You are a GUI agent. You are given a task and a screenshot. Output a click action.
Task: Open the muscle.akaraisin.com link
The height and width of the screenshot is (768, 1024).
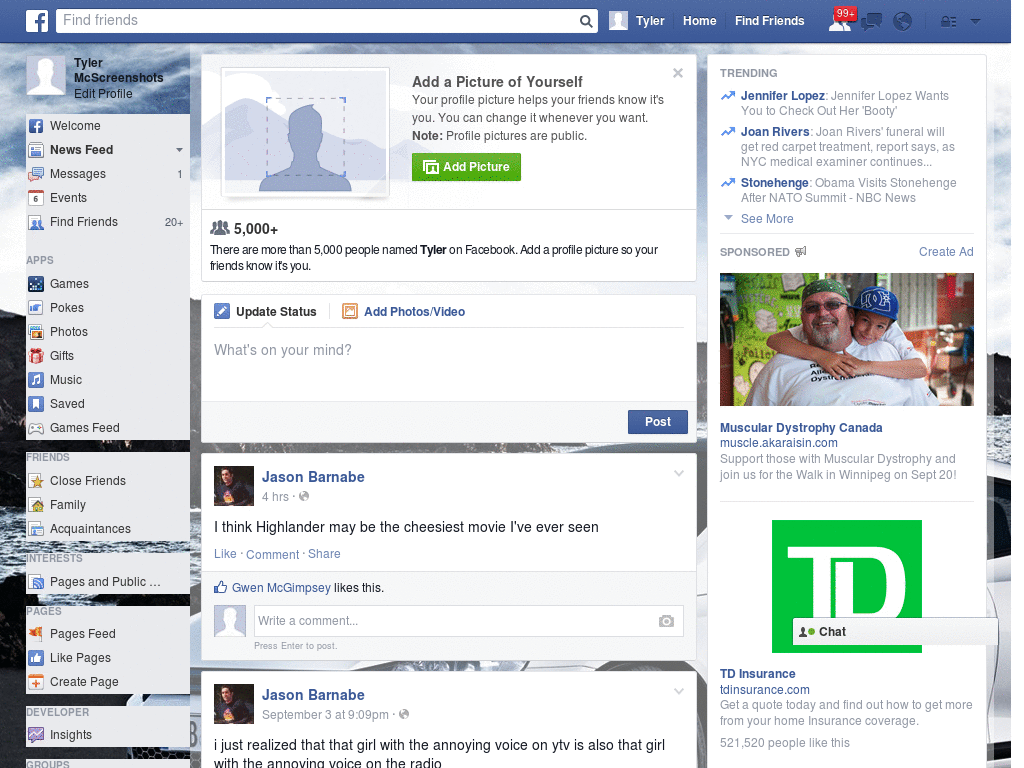[x=778, y=443]
